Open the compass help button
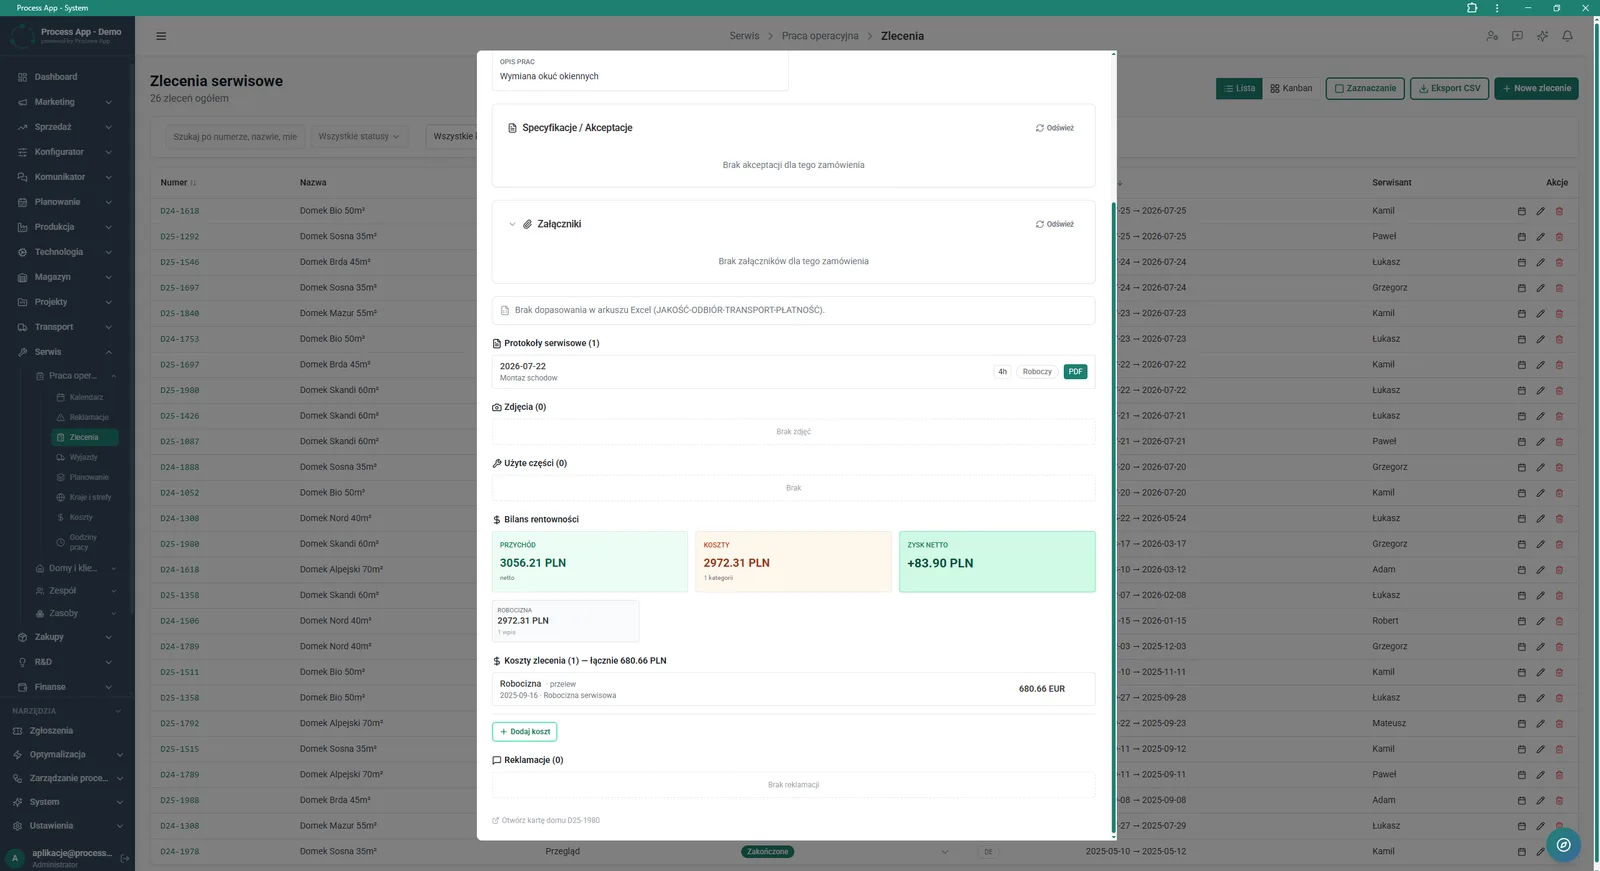This screenshot has height=871, width=1600. (x=1563, y=845)
